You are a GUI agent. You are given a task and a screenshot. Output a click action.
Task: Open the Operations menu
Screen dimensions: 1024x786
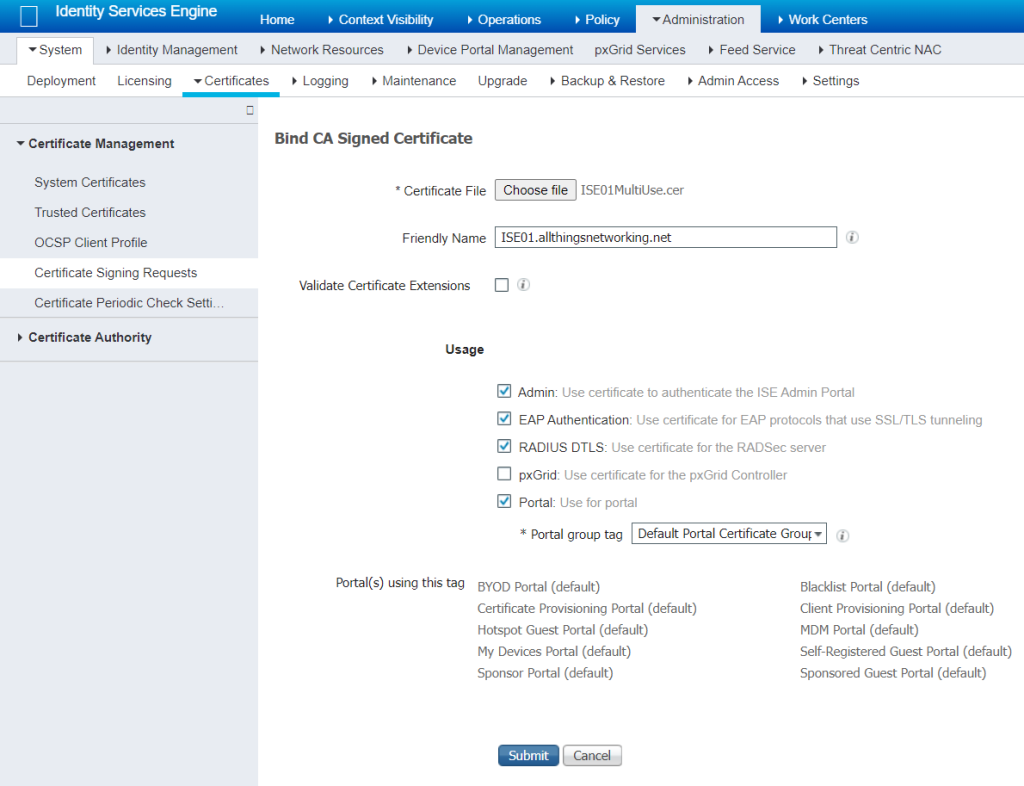[504, 20]
